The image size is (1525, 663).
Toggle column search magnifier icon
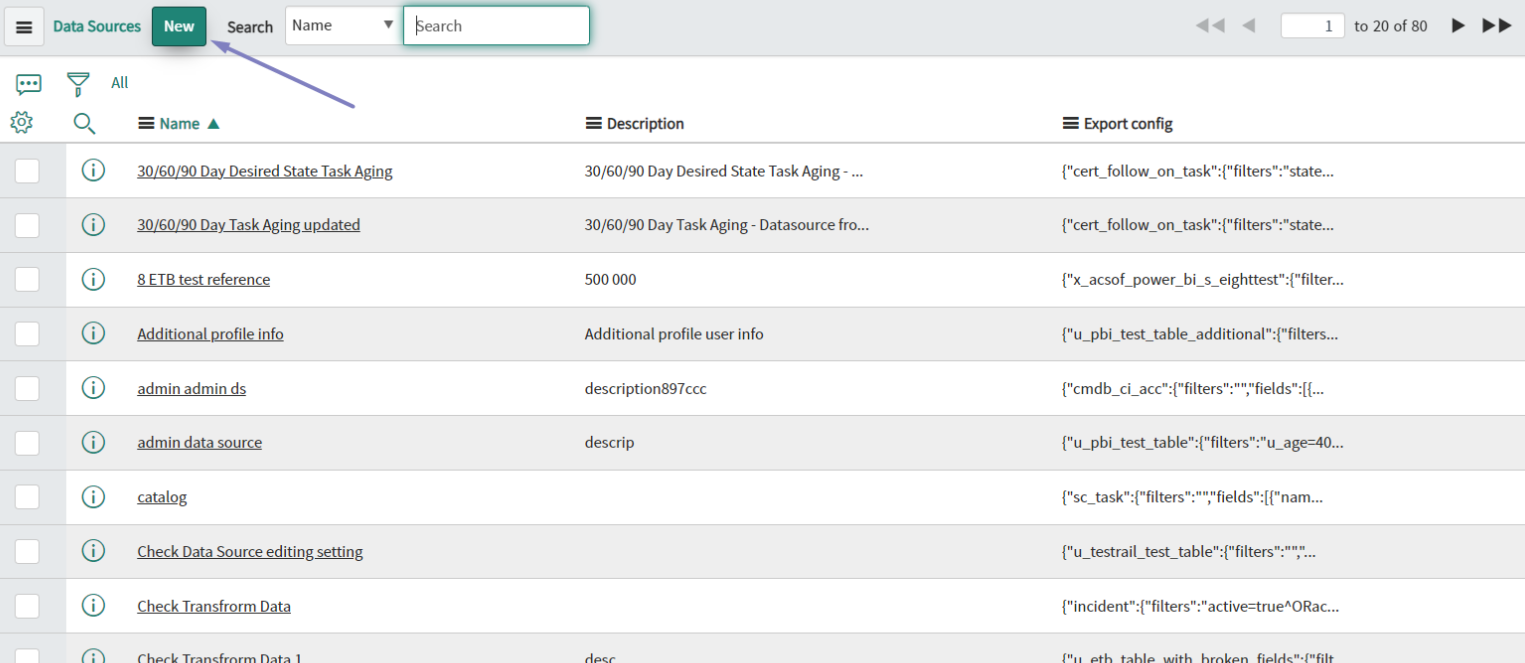coord(85,123)
